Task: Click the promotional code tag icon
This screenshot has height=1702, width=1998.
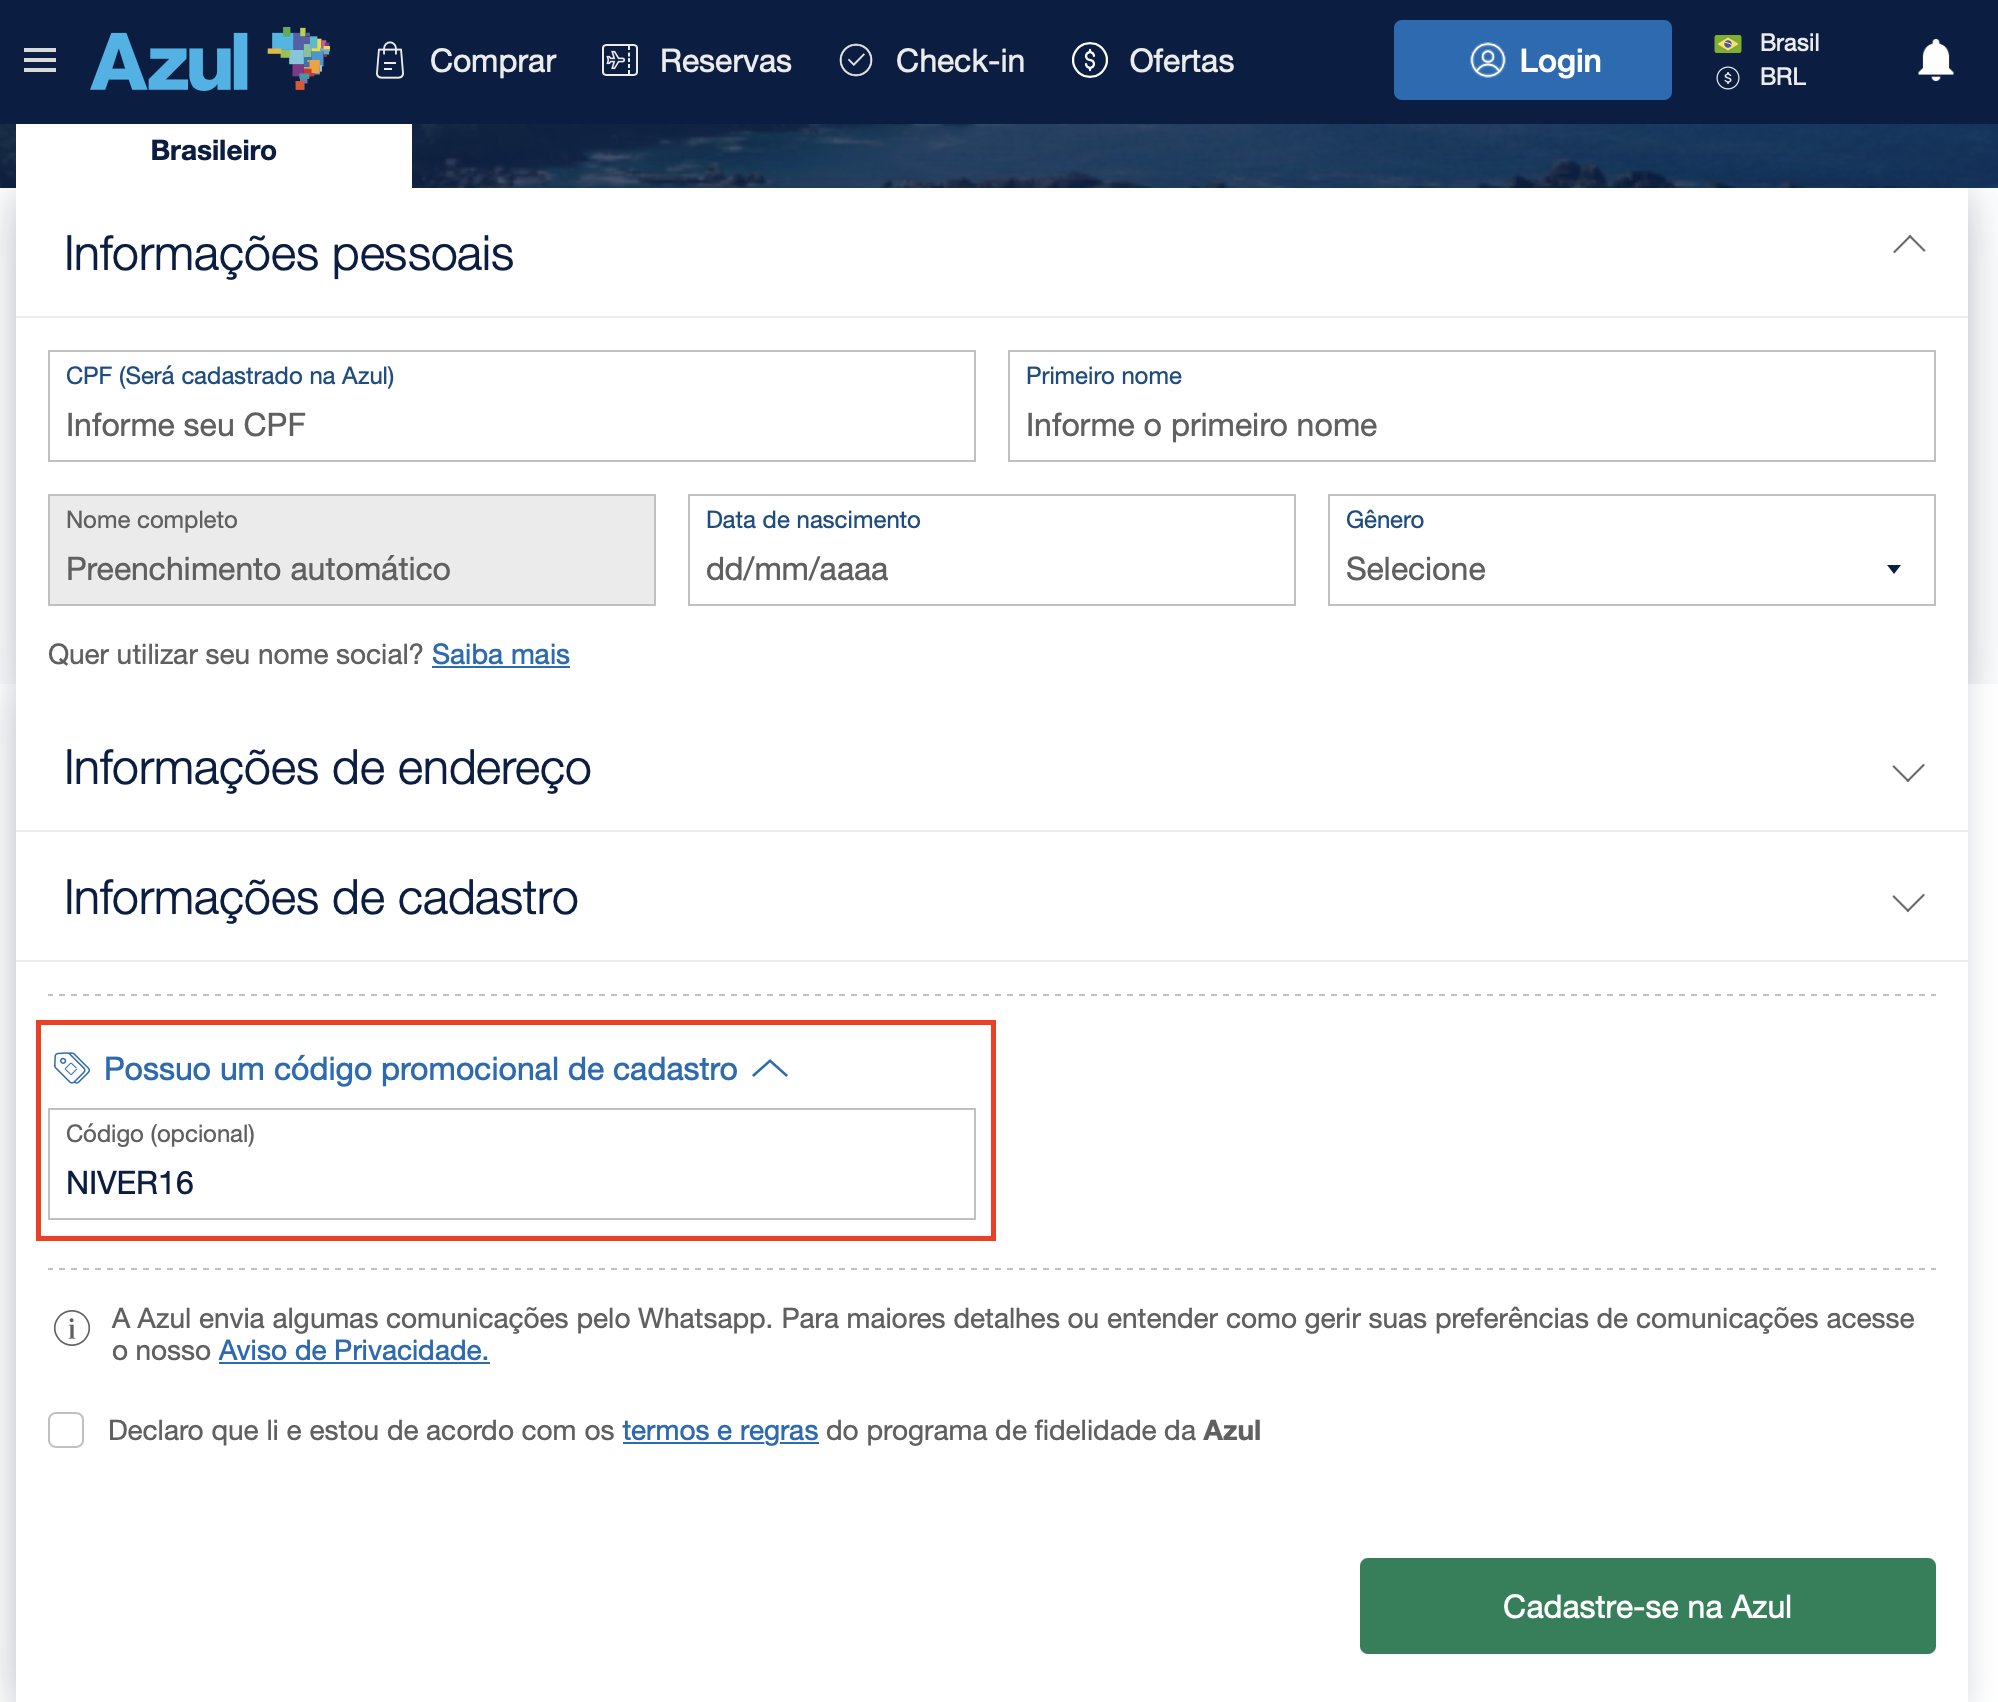Action: (x=72, y=1068)
